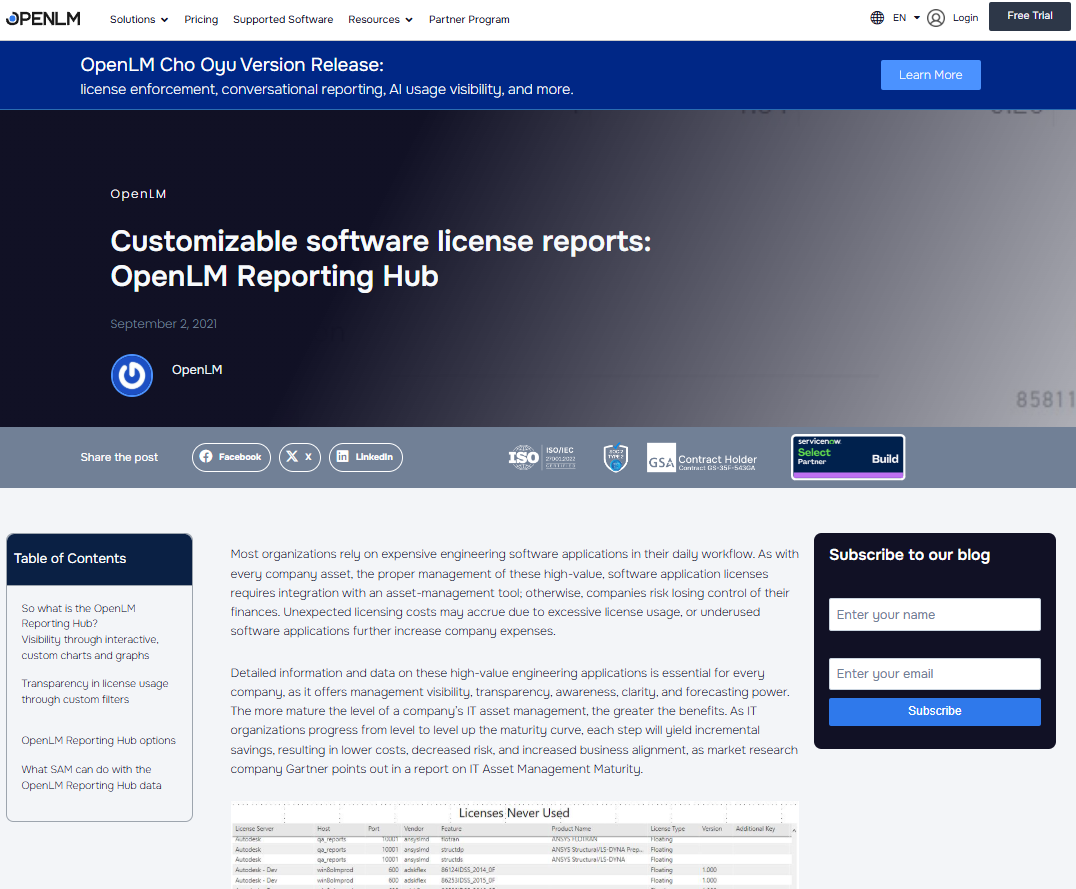
Task: Open Supported Software page
Action: 283,19
